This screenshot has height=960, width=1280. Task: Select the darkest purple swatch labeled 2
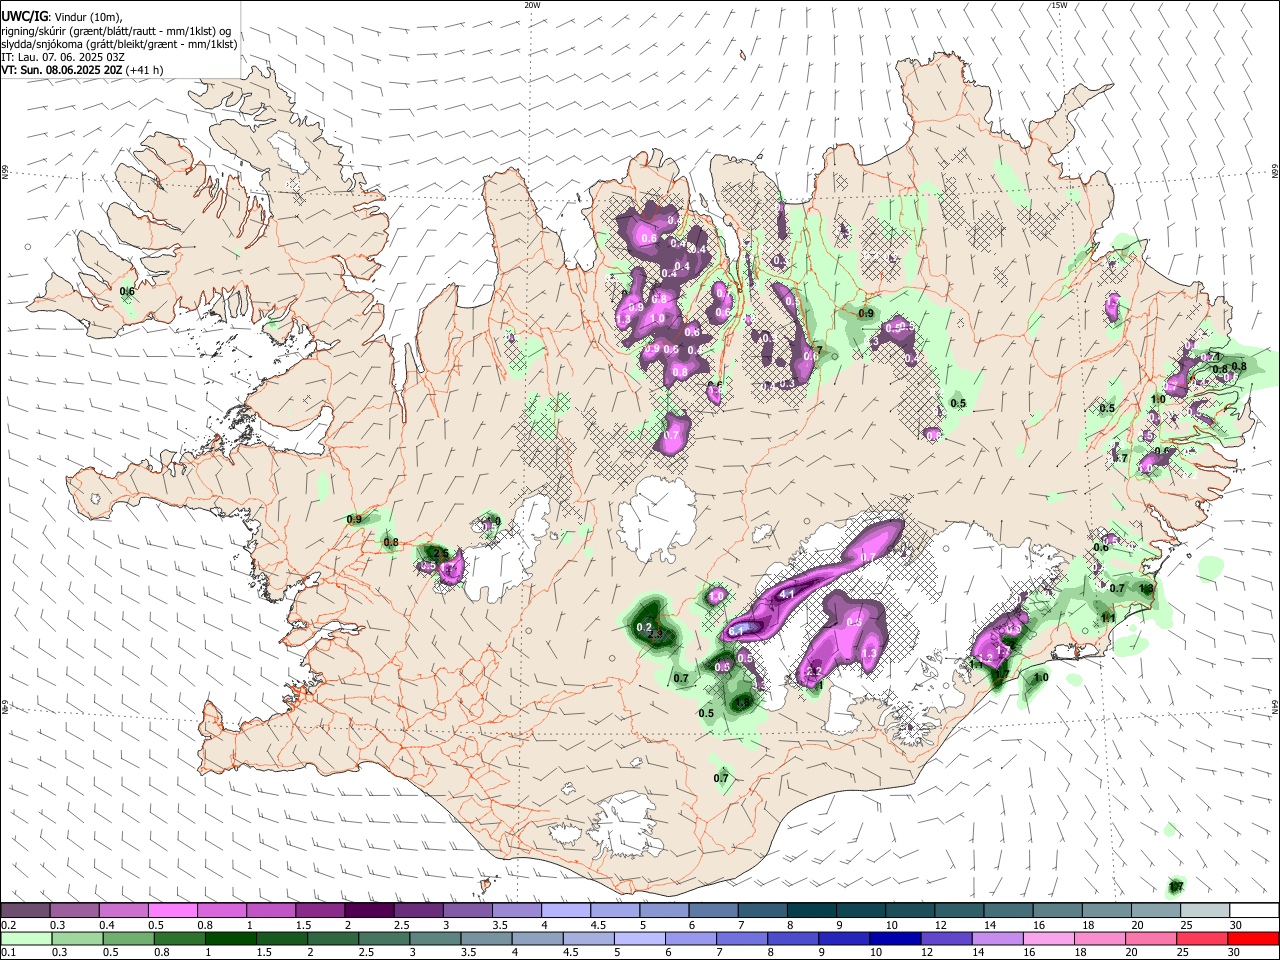[x=368, y=911]
